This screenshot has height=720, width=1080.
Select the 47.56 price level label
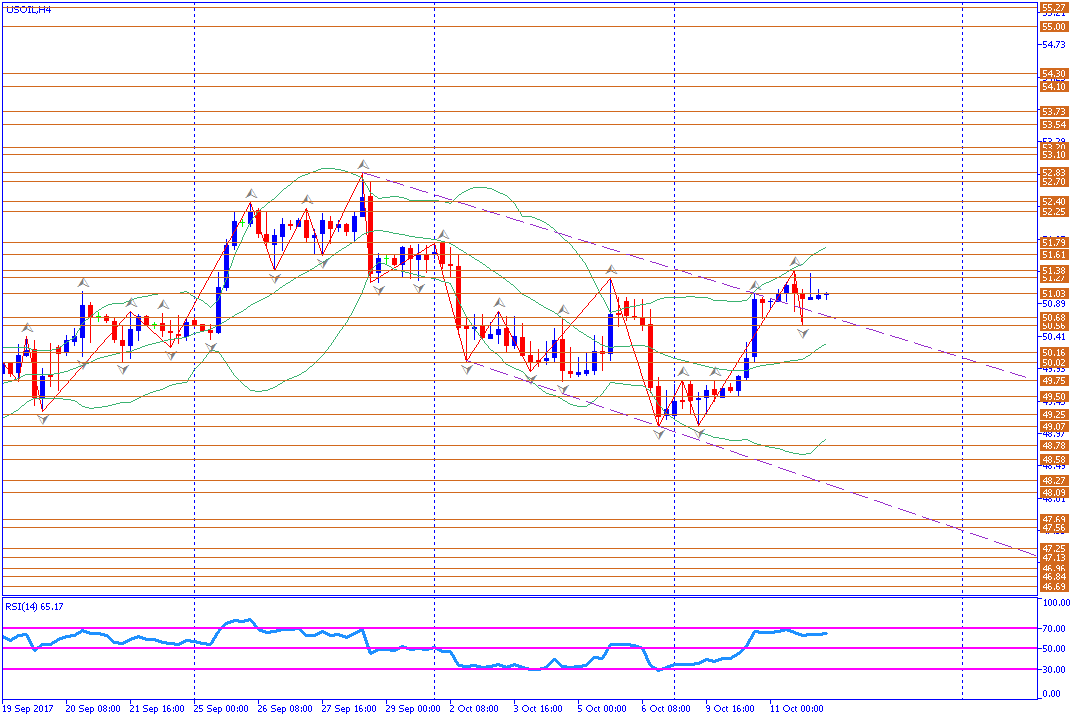point(1054,528)
